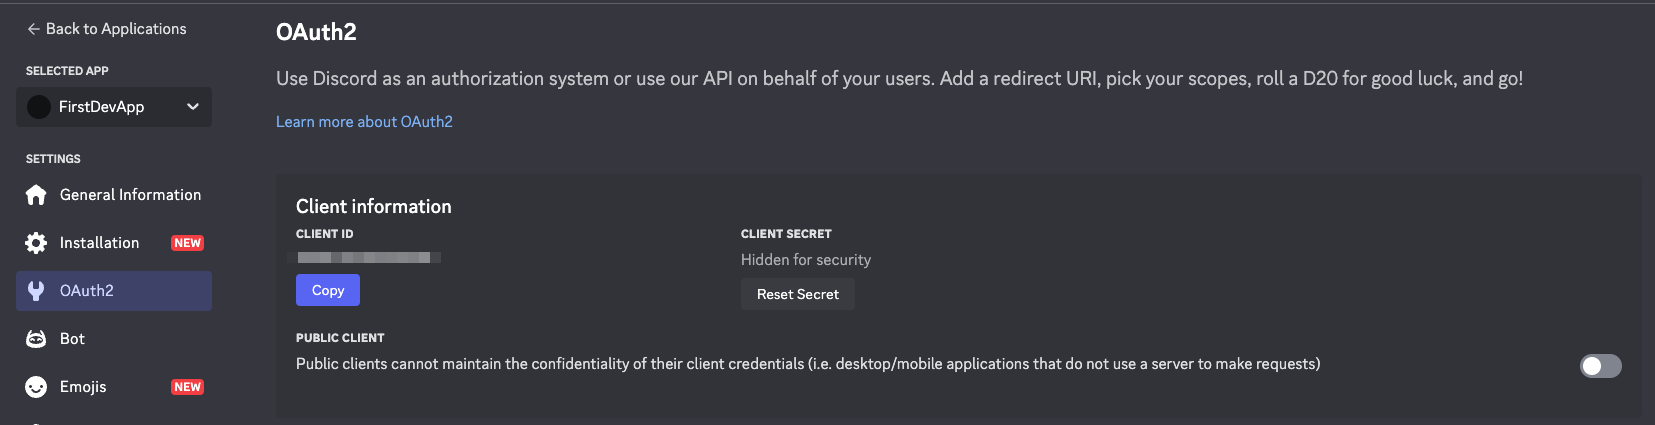The height and width of the screenshot is (425, 1655).
Task: Click the FirstDevApp round avatar icon
Action: pyautogui.click(x=39, y=107)
